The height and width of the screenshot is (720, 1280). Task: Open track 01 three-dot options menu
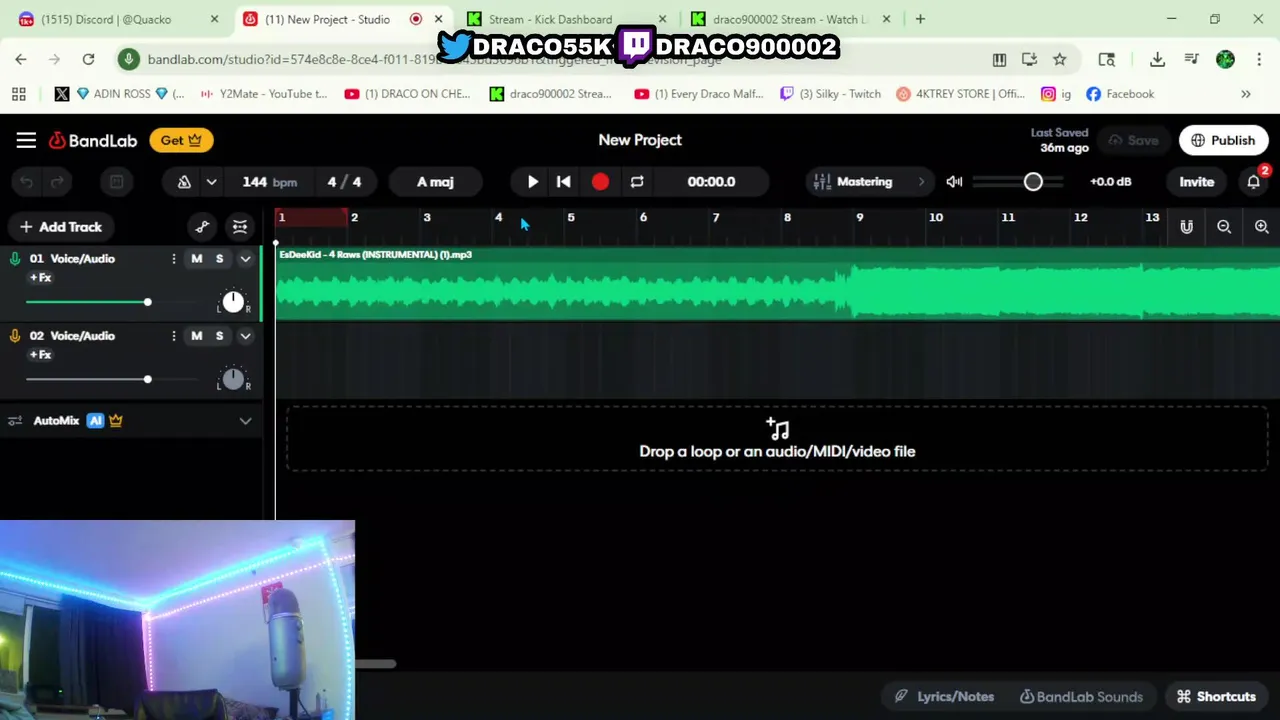coord(173,259)
